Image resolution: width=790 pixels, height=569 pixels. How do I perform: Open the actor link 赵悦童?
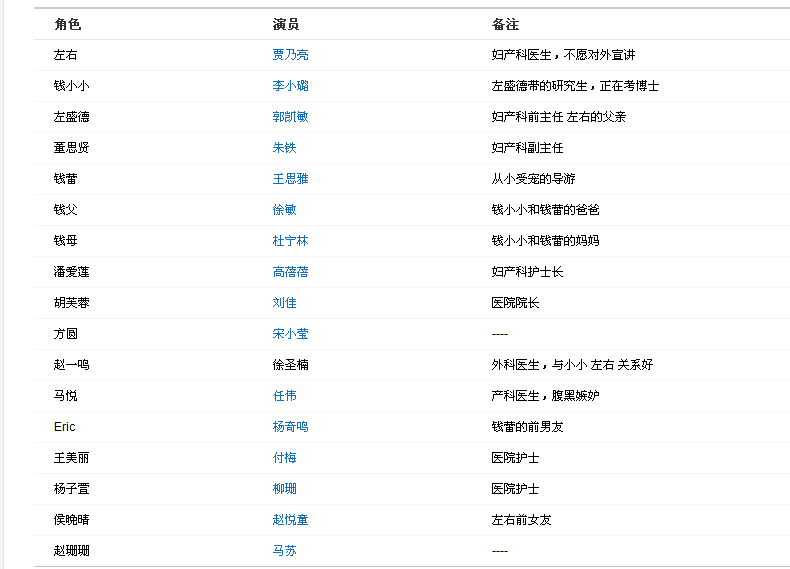tap(290, 520)
